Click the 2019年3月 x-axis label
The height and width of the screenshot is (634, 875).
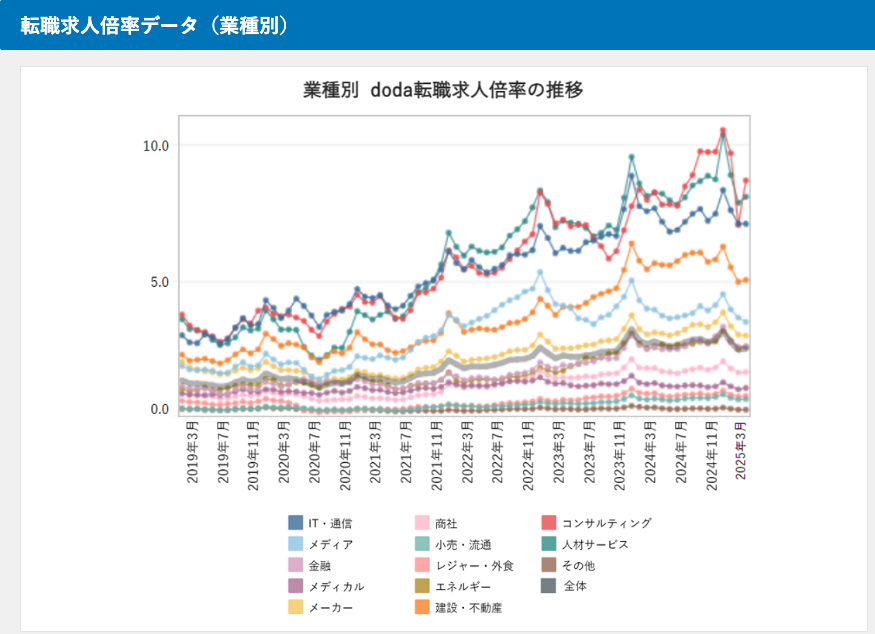click(193, 454)
